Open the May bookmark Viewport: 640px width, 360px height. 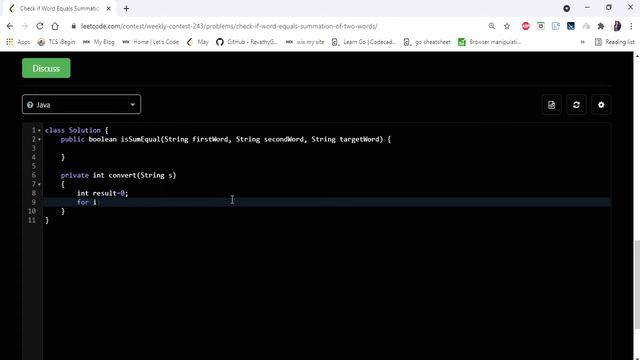click(198, 42)
